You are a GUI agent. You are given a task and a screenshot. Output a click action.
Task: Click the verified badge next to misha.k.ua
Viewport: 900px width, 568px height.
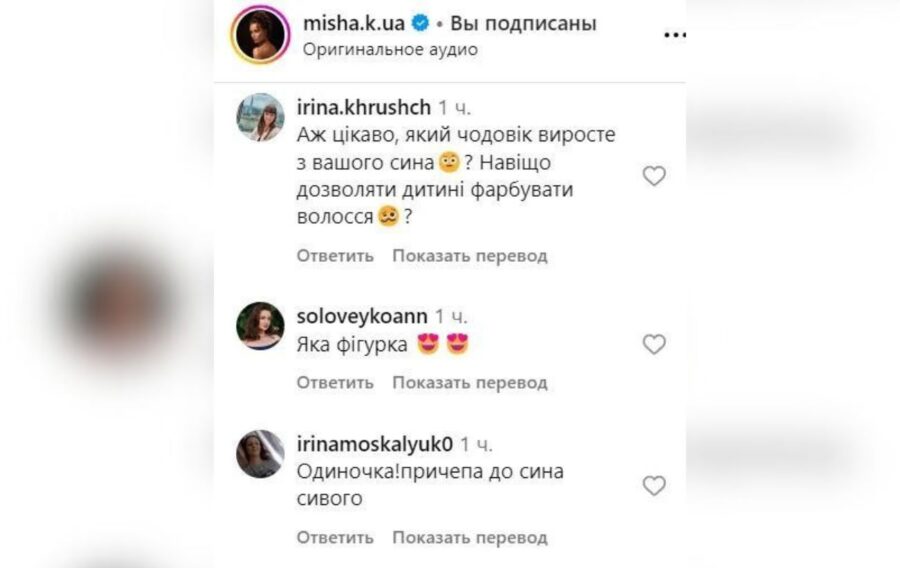pos(421,24)
